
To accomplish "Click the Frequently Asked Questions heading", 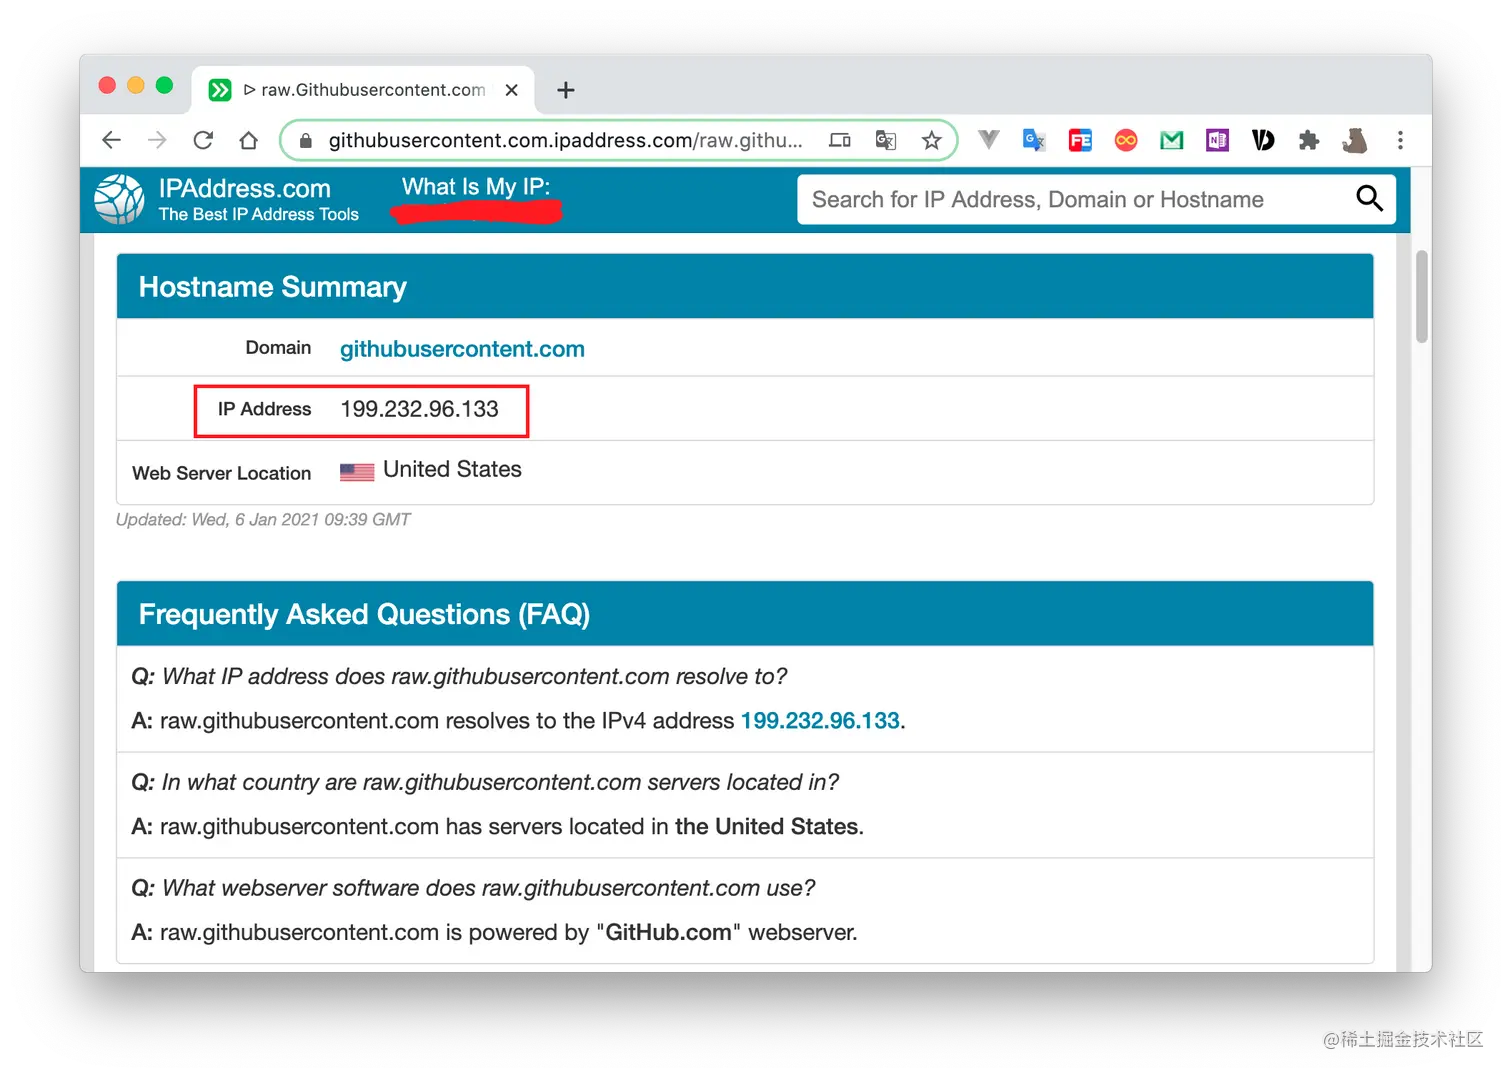I will (364, 614).
